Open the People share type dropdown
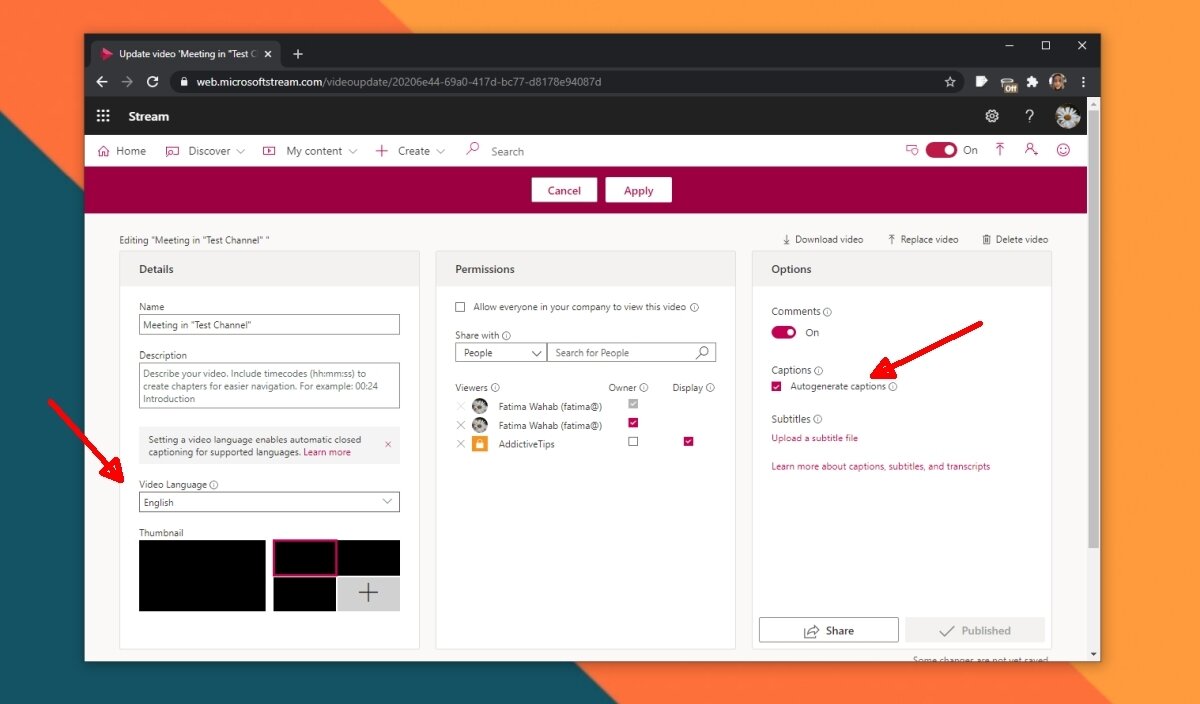This screenshot has width=1200, height=704. [x=500, y=352]
